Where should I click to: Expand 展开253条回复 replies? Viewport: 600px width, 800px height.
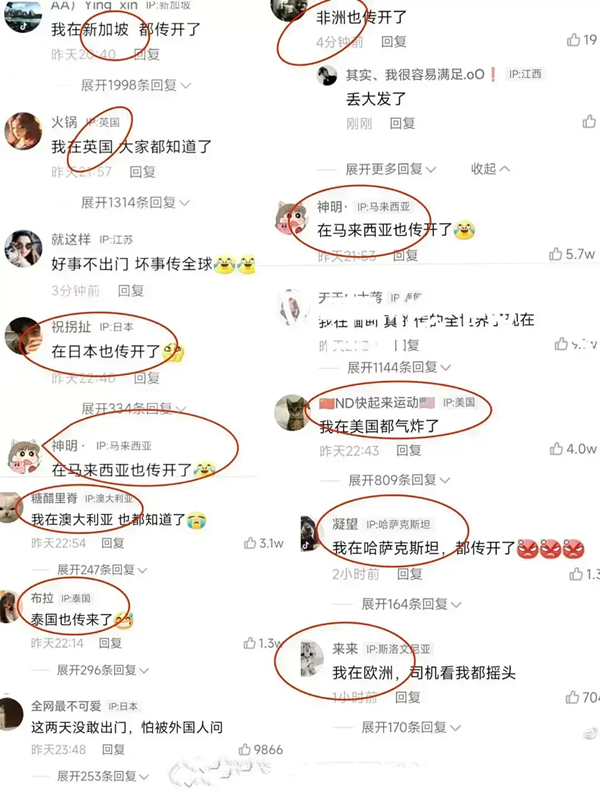103,777
